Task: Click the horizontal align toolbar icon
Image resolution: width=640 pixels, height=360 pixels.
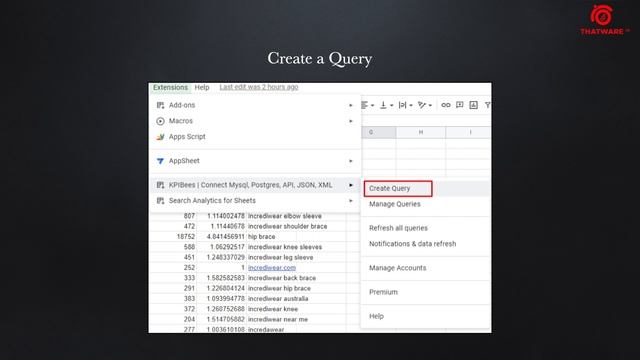Action: [364, 105]
